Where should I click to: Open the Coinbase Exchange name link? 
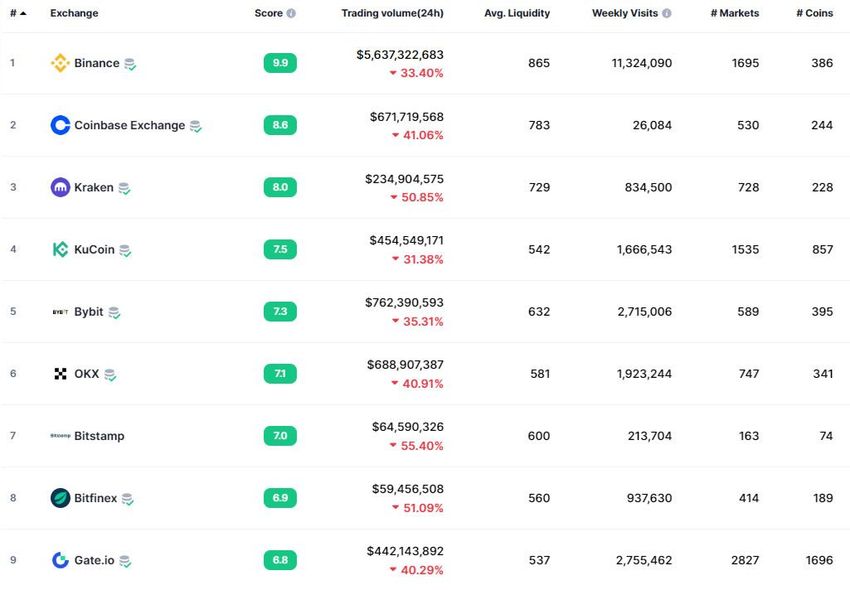(129, 125)
